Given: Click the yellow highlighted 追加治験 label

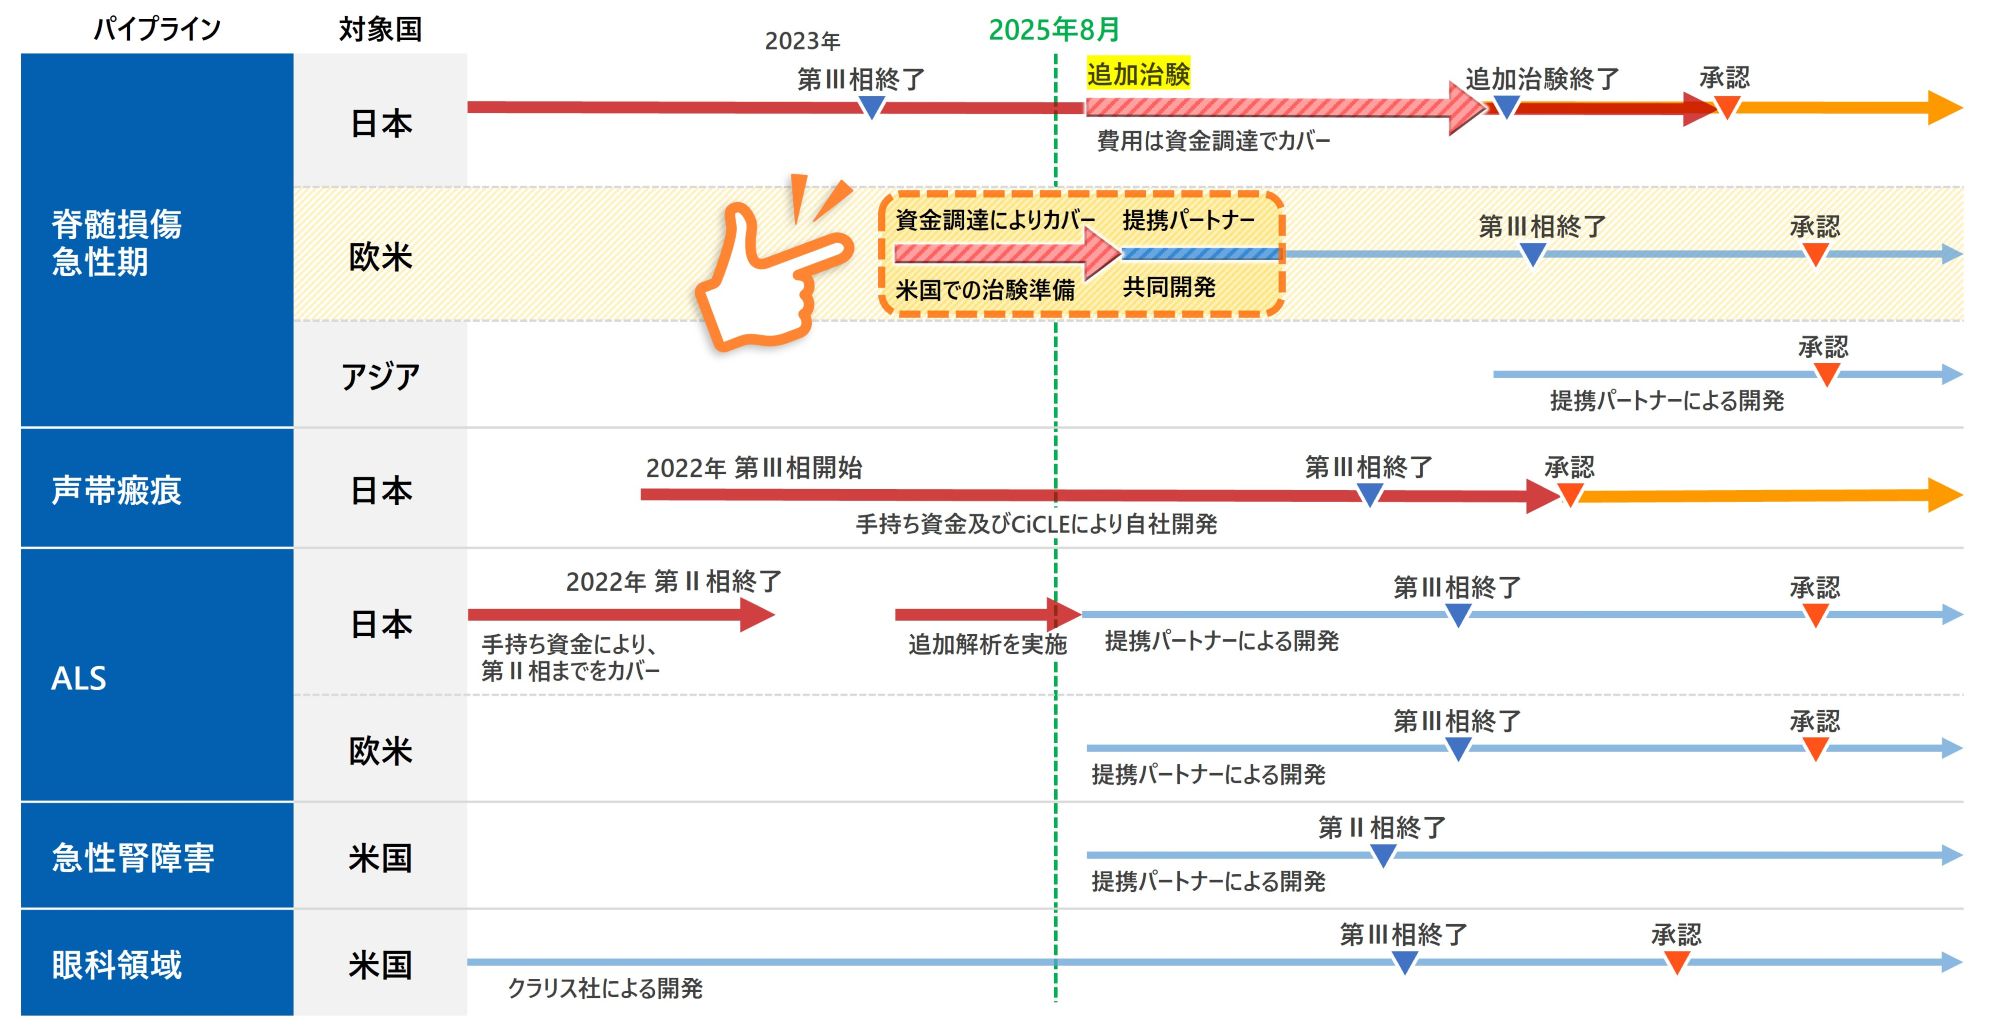Looking at the screenshot, I should [1138, 74].
